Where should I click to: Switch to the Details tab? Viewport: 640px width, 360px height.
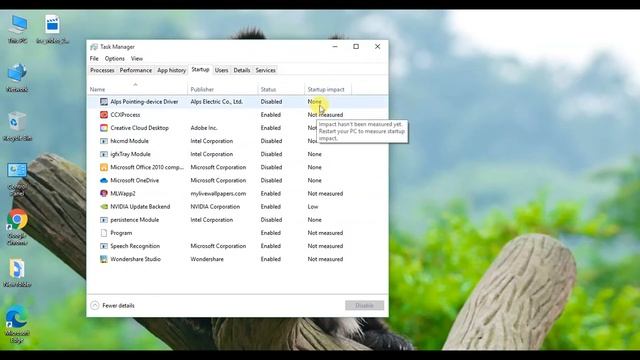pos(242,70)
